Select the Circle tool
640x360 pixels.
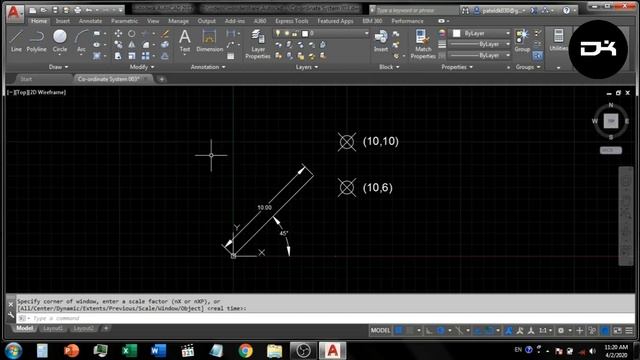(60, 41)
